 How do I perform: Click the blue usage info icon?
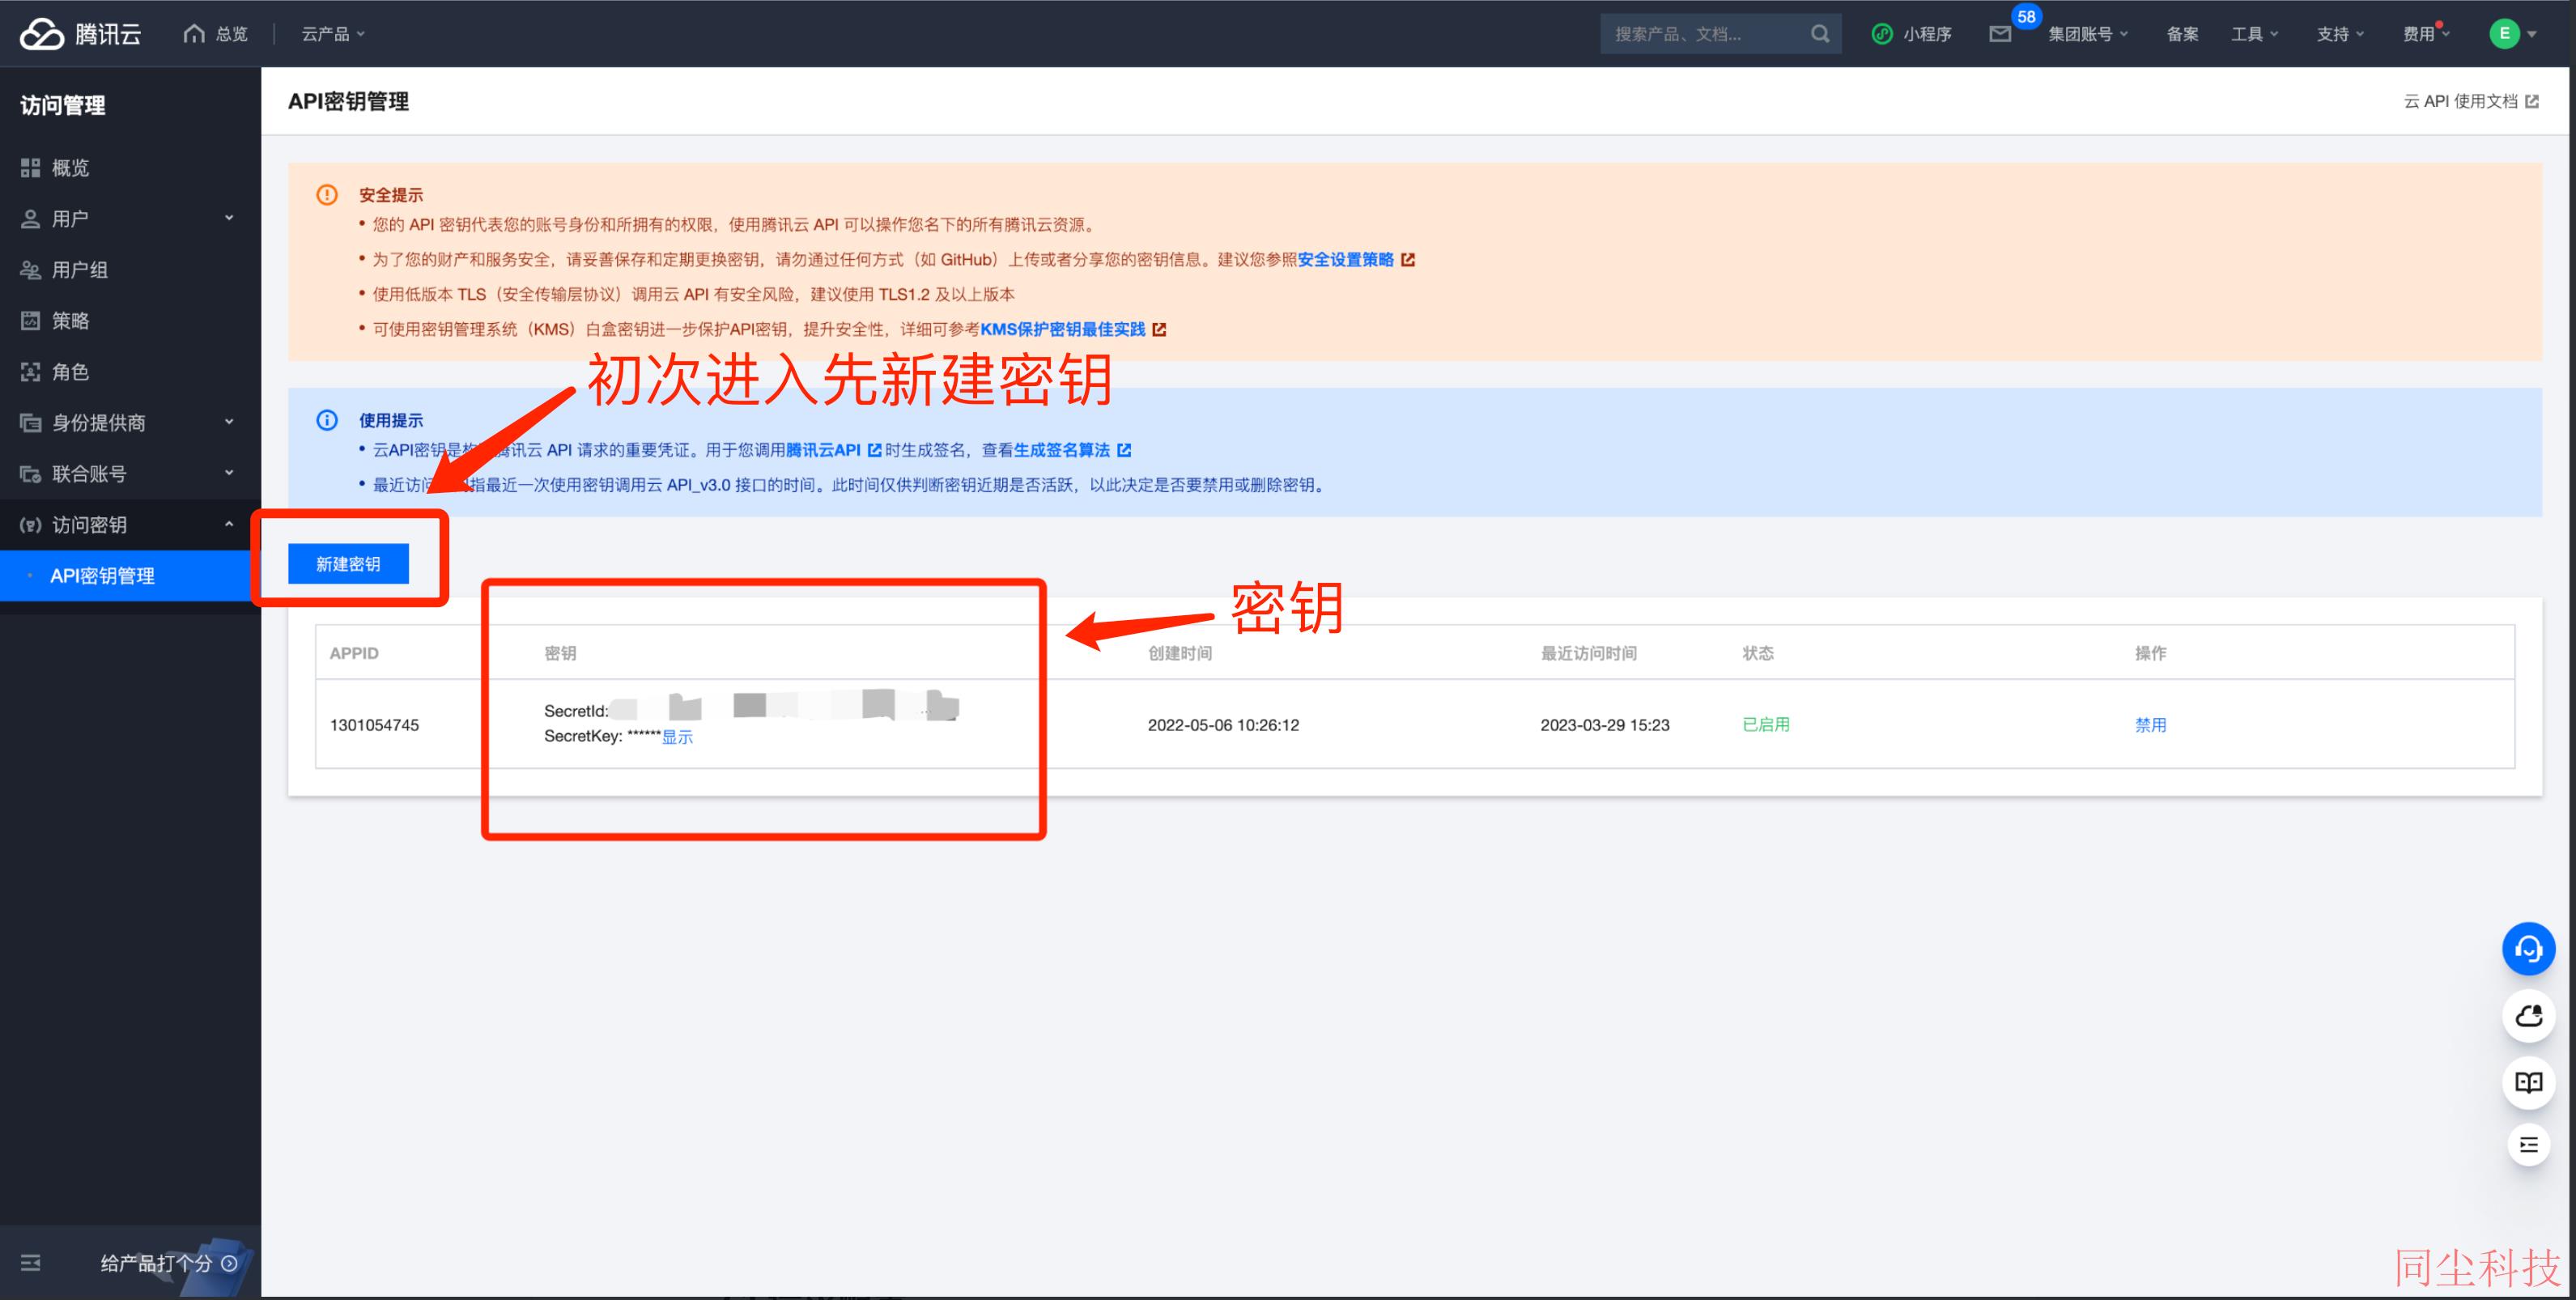327,420
